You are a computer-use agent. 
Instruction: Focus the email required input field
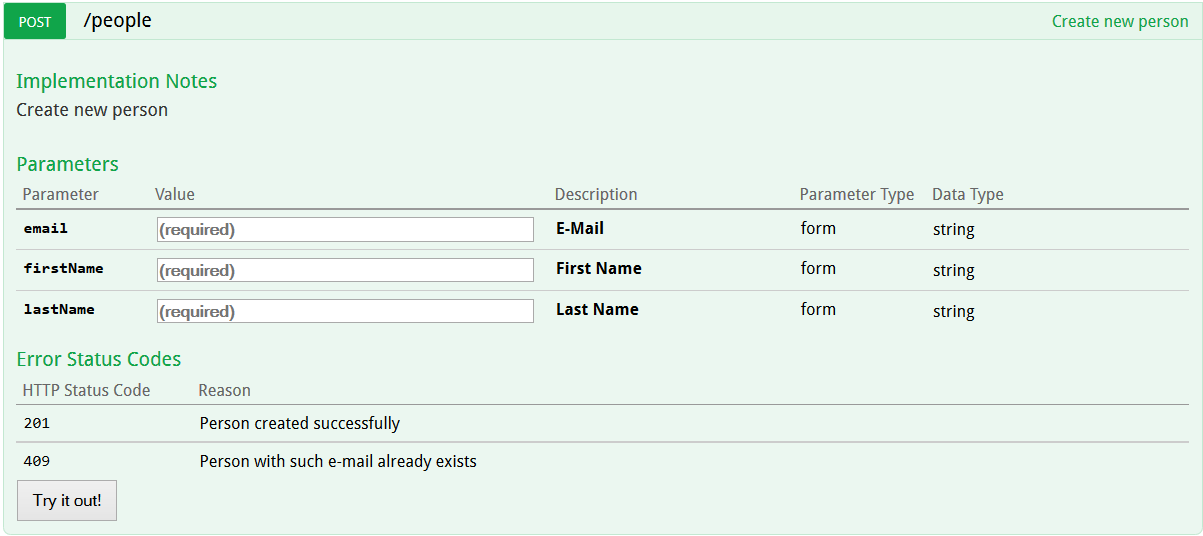(x=345, y=229)
